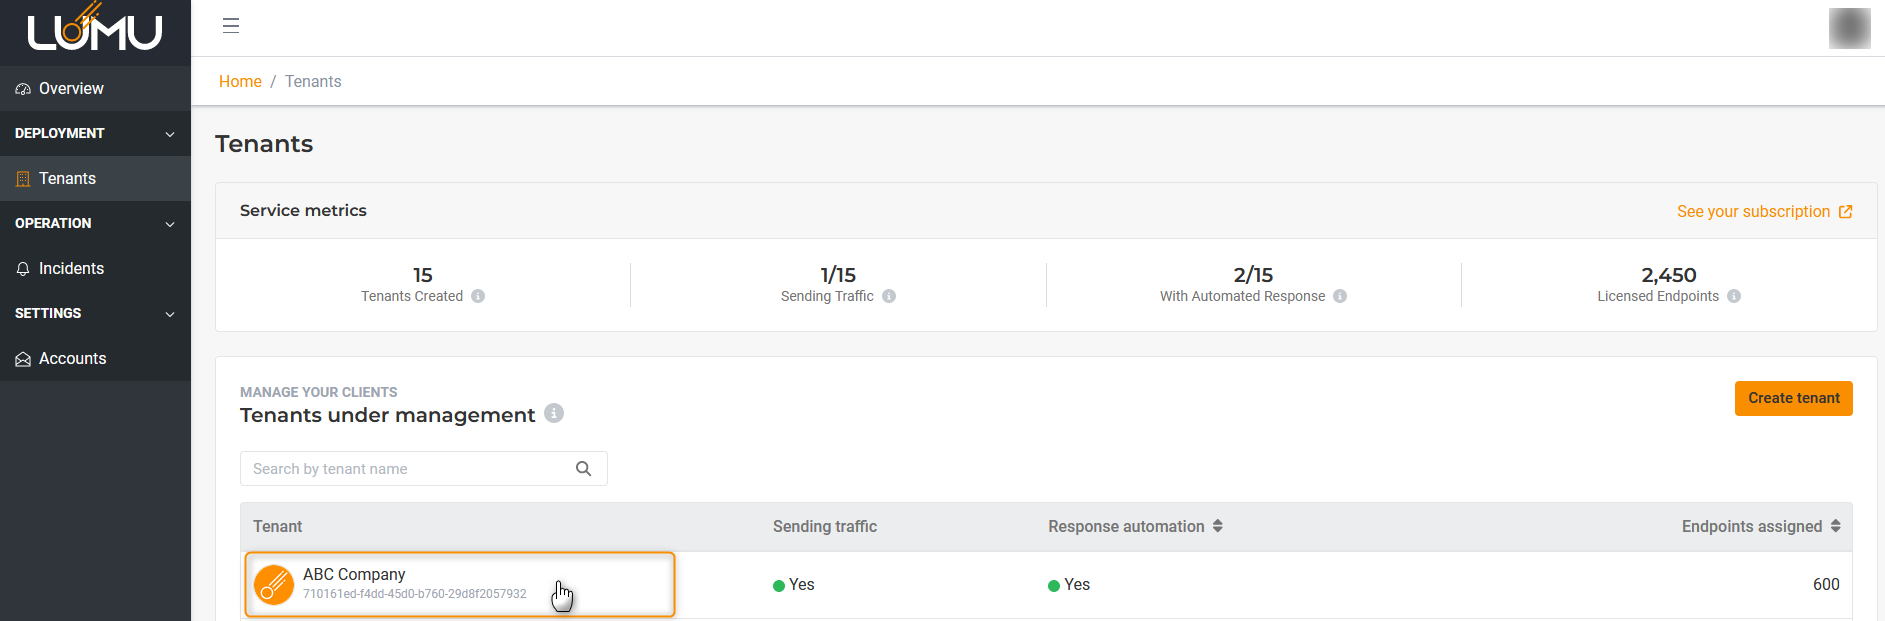Image resolution: width=1885 pixels, height=621 pixels.
Task: Click info icon beside Sending Traffic
Action: pos(889,296)
